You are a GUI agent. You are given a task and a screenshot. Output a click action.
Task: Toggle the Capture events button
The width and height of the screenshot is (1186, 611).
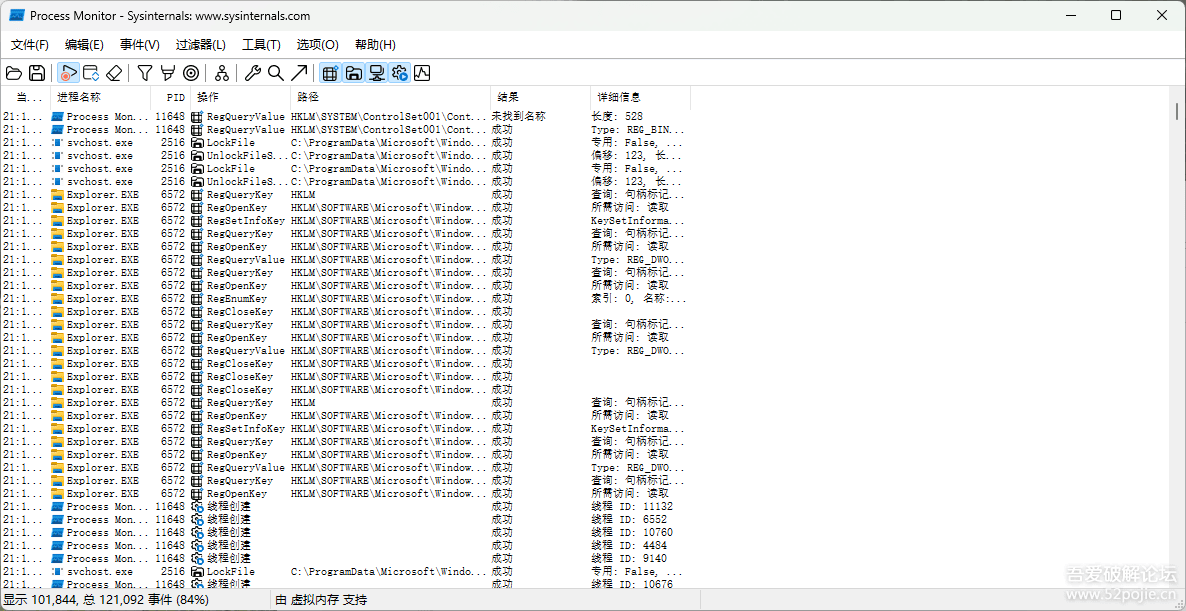coord(68,73)
